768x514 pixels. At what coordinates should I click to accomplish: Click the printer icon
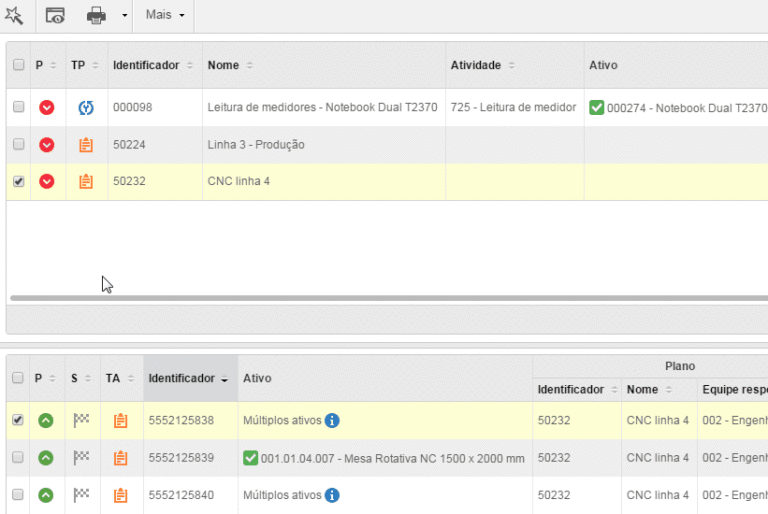[96, 15]
